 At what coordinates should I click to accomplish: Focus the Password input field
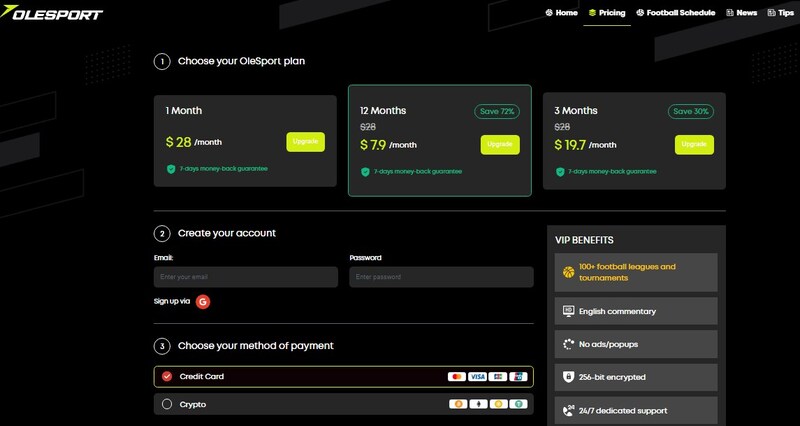click(x=441, y=277)
